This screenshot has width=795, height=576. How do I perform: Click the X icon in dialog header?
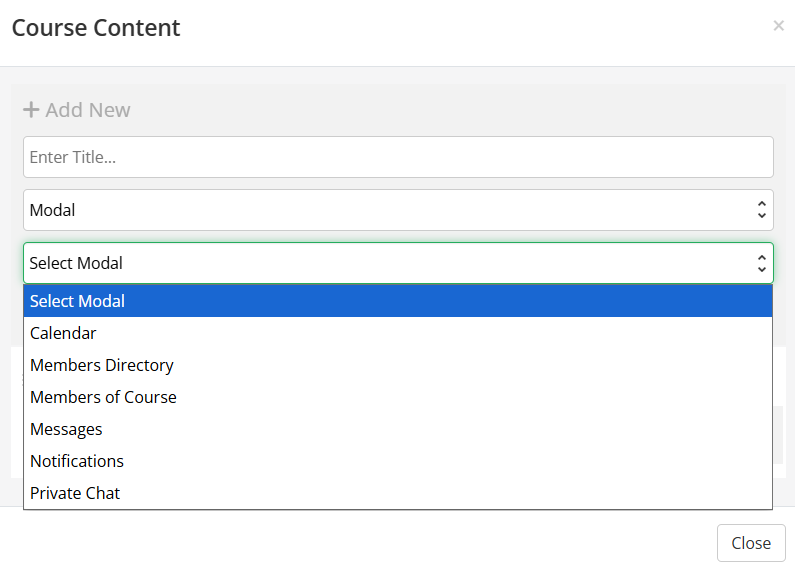click(778, 26)
